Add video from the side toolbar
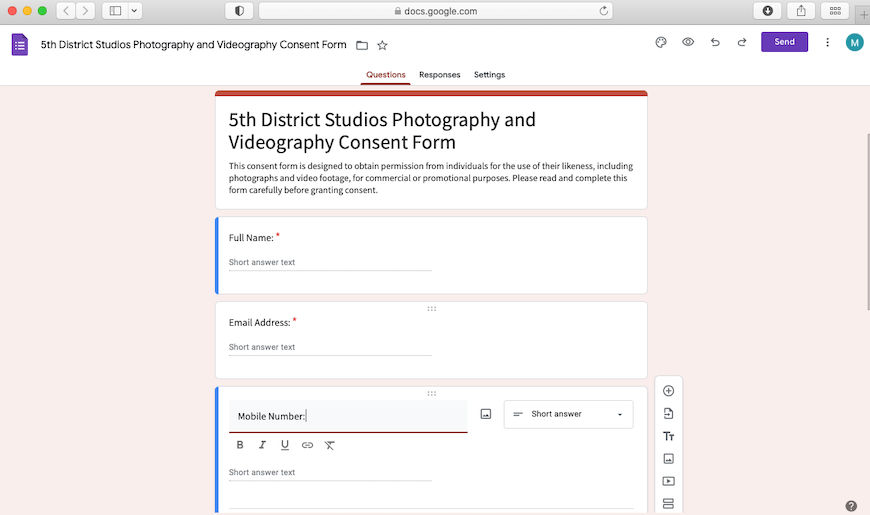This screenshot has height=515, width=870. pyautogui.click(x=669, y=481)
